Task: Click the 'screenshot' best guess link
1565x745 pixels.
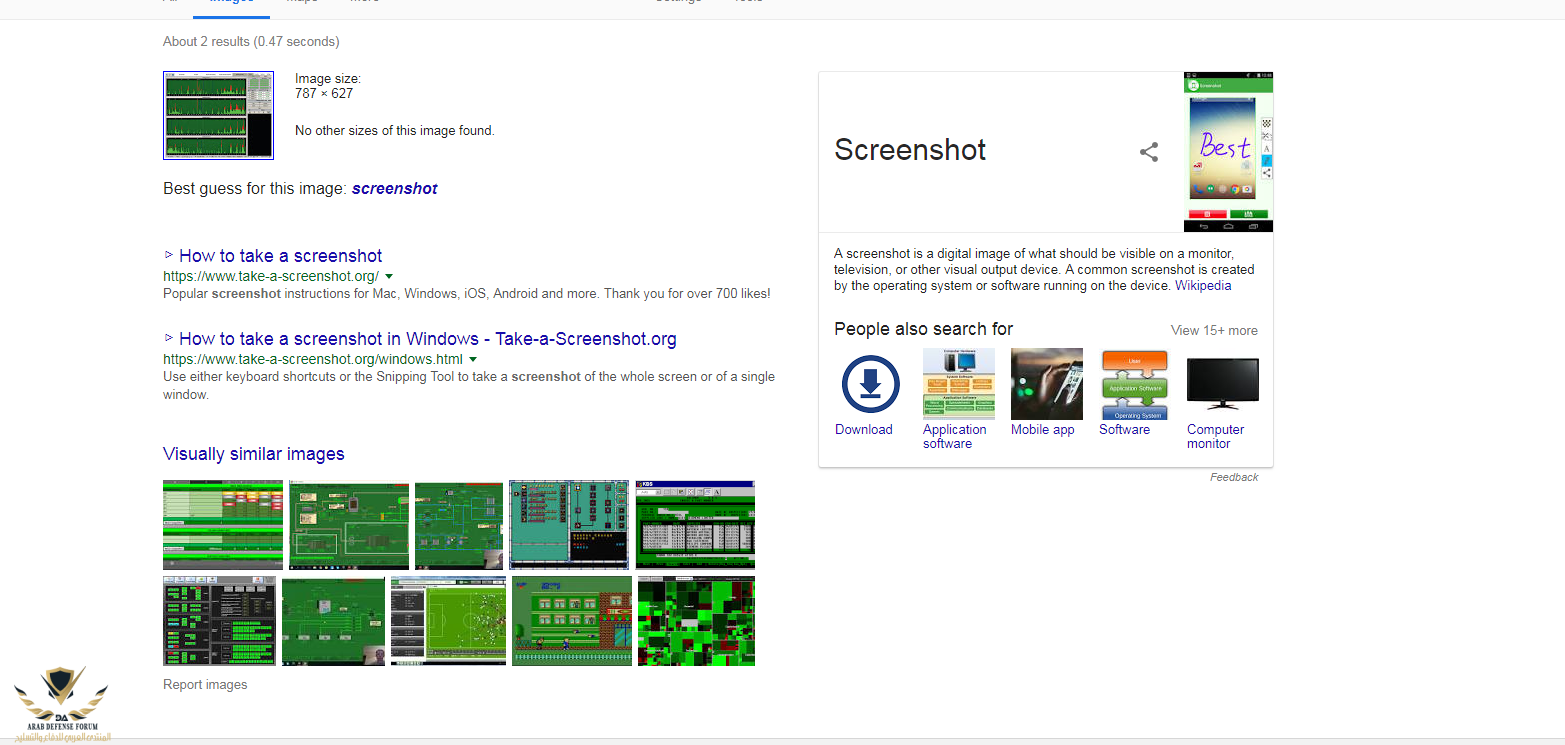Action: tap(394, 188)
